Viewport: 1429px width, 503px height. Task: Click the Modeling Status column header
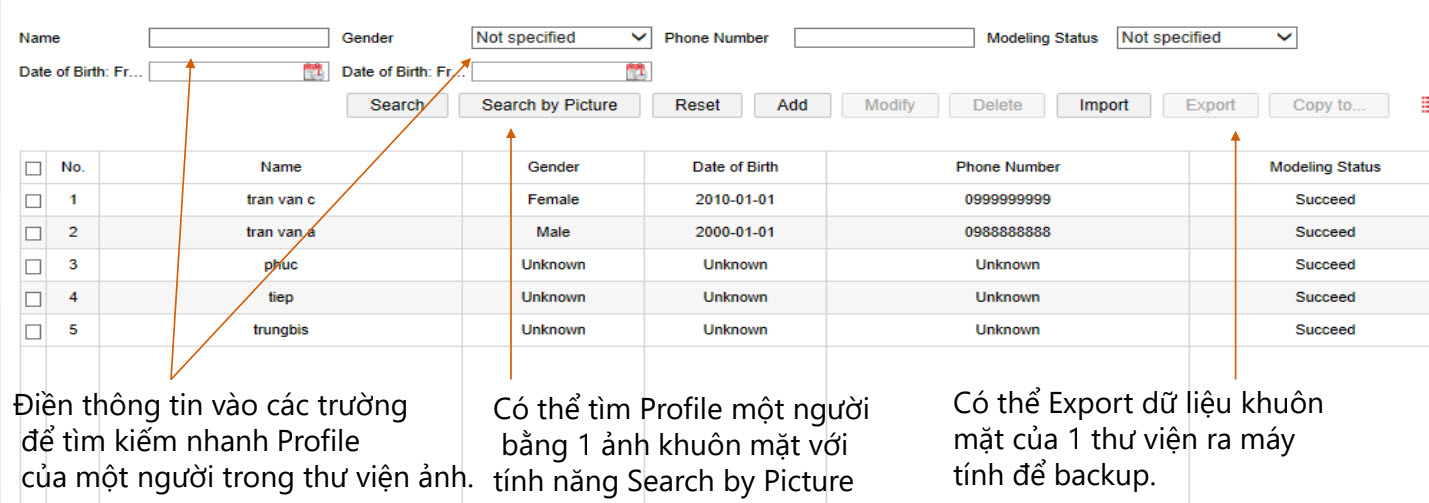pyautogui.click(x=1324, y=167)
